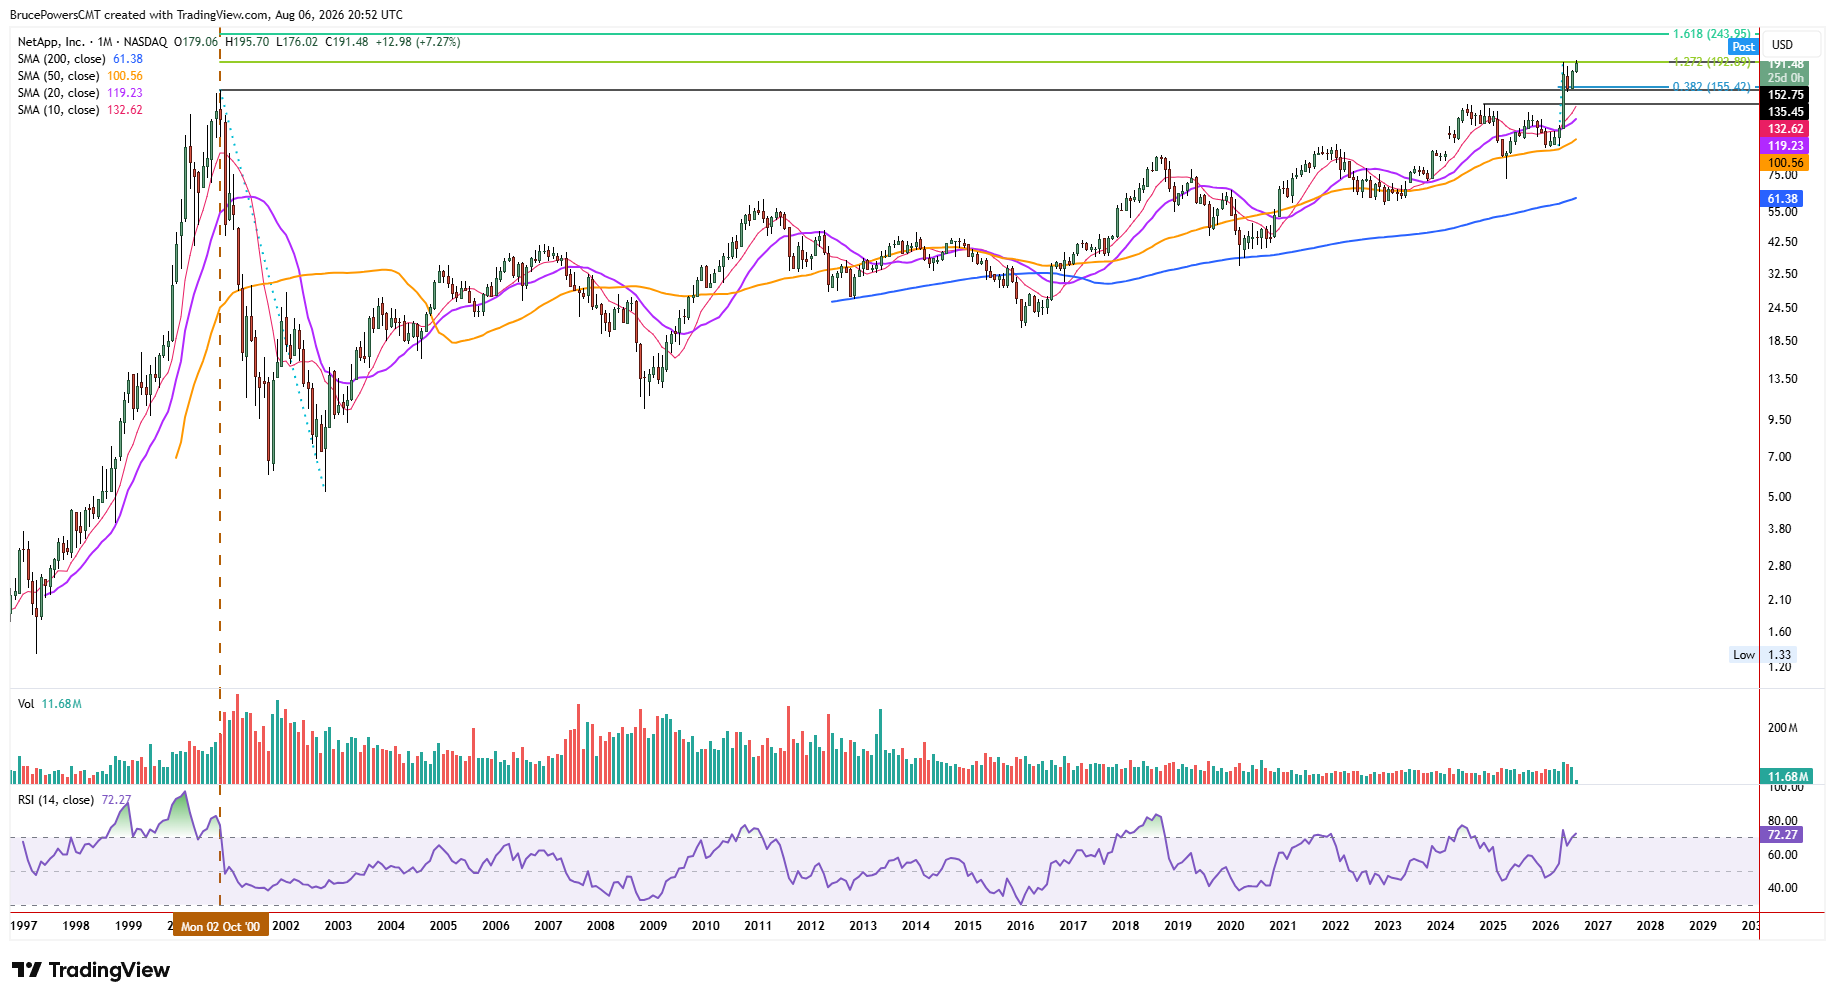The height and width of the screenshot is (1000, 1835).
Task: Click the 2.80 price axis value
Action: 1779,566
